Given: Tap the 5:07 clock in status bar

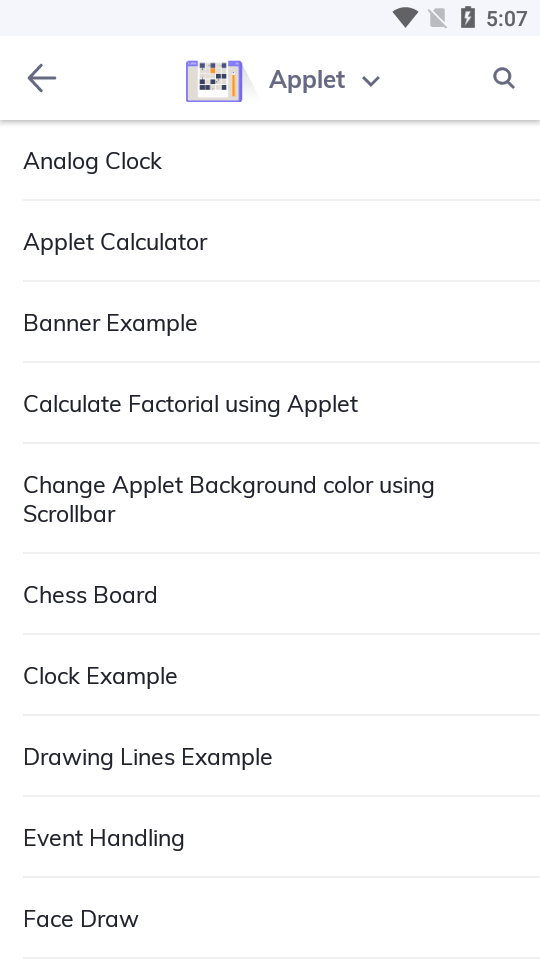Looking at the screenshot, I should click(x=506, y=18).
